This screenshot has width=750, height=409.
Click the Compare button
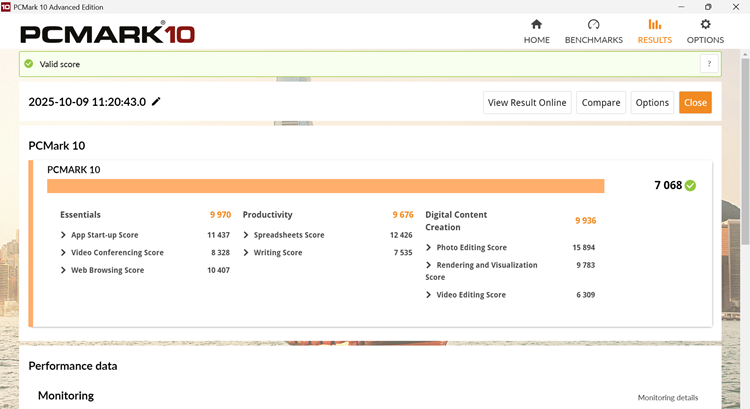601,102
